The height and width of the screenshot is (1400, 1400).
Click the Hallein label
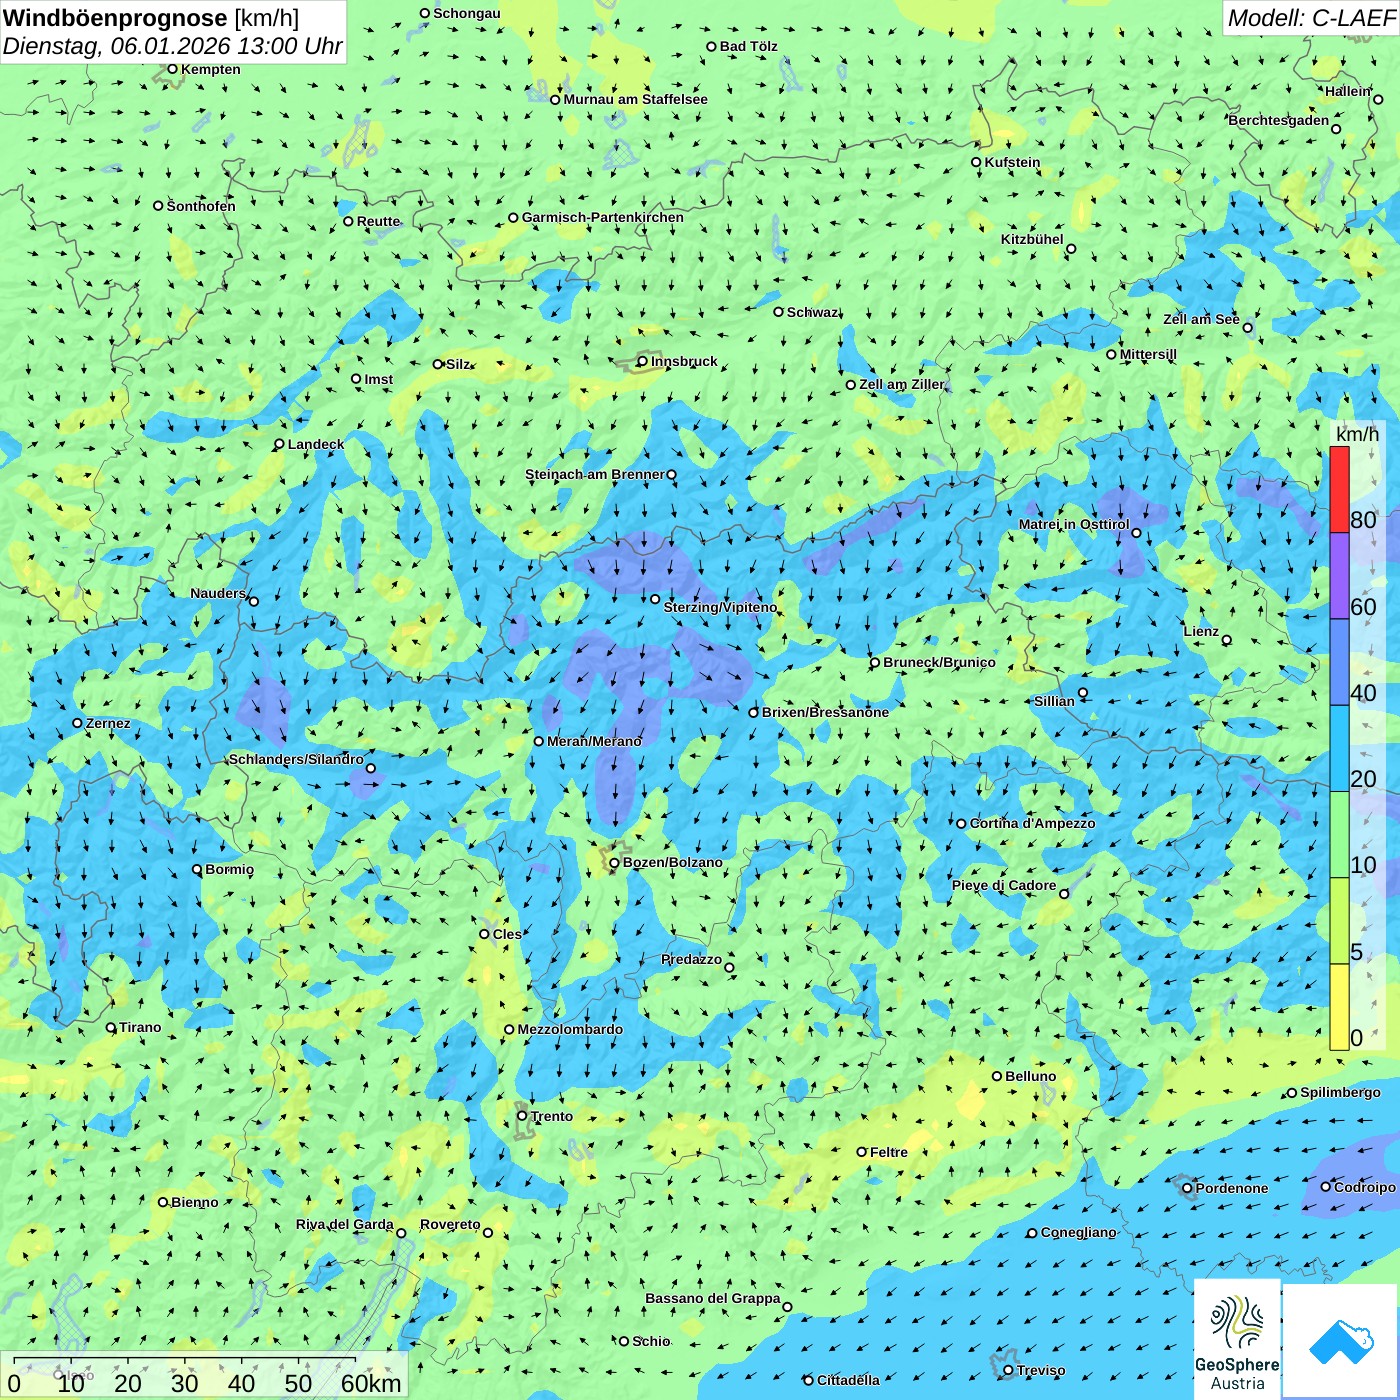point(1348,91)
